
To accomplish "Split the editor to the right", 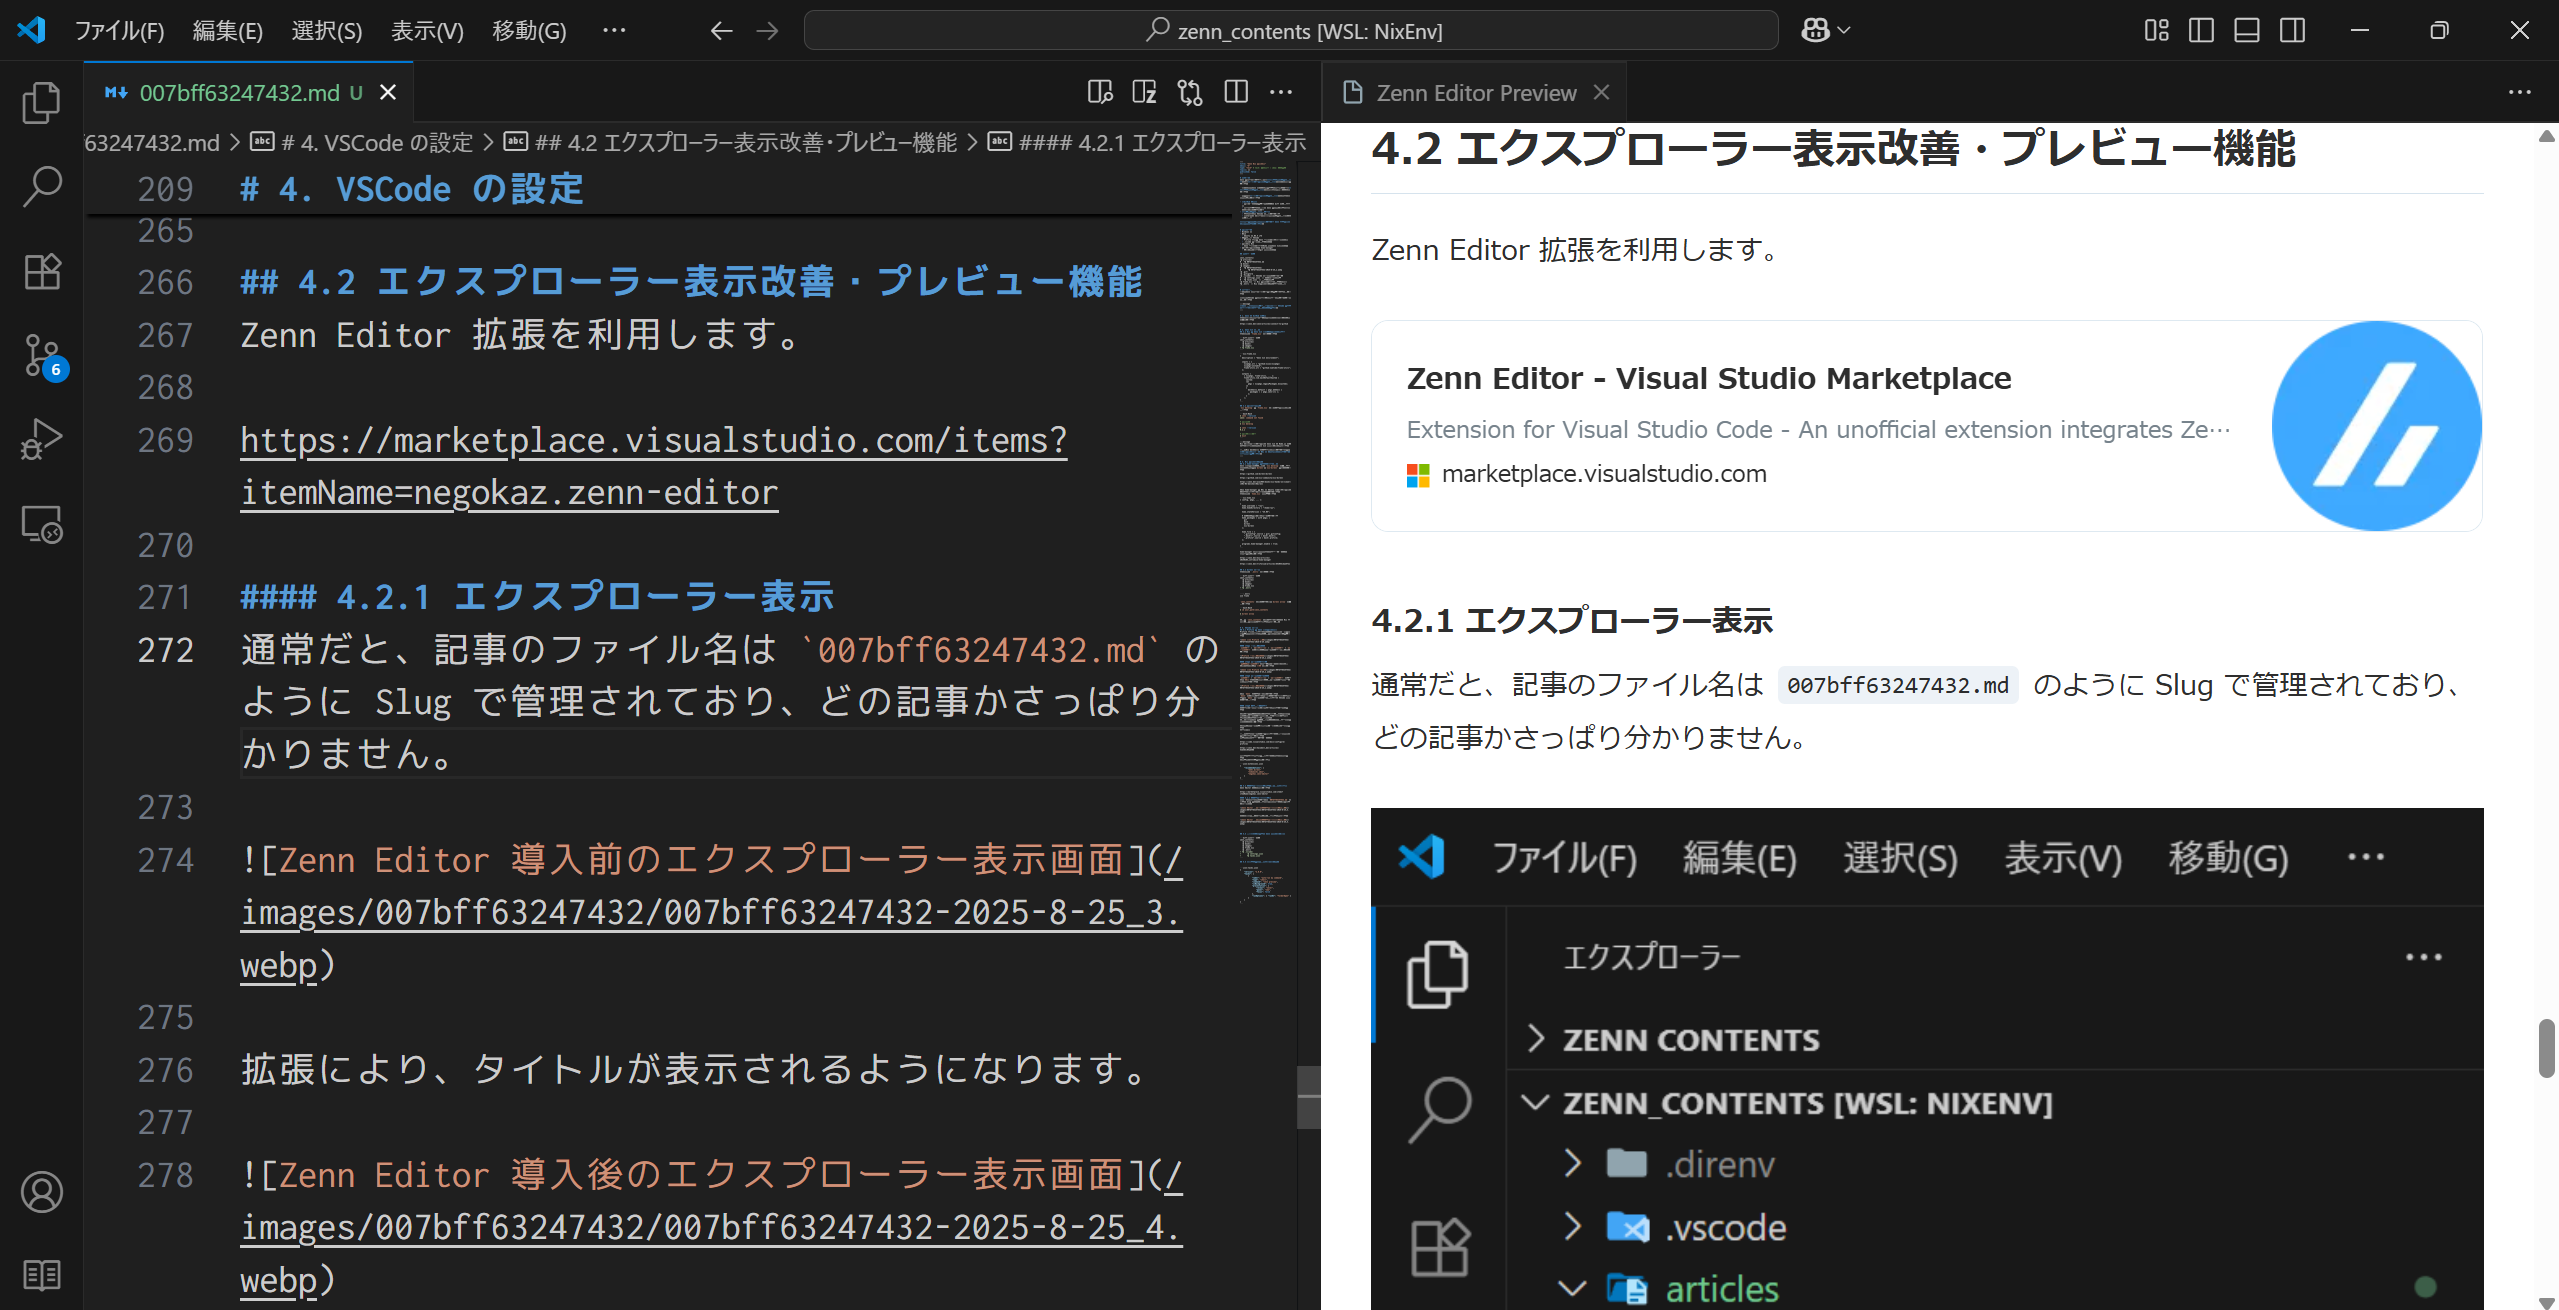I will [x=1236, y=92].
